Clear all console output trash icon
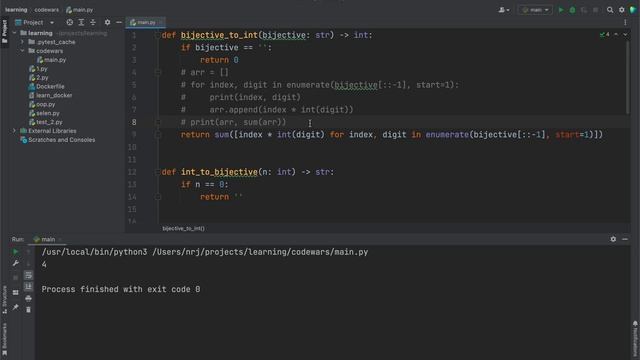 coord(28,310)
